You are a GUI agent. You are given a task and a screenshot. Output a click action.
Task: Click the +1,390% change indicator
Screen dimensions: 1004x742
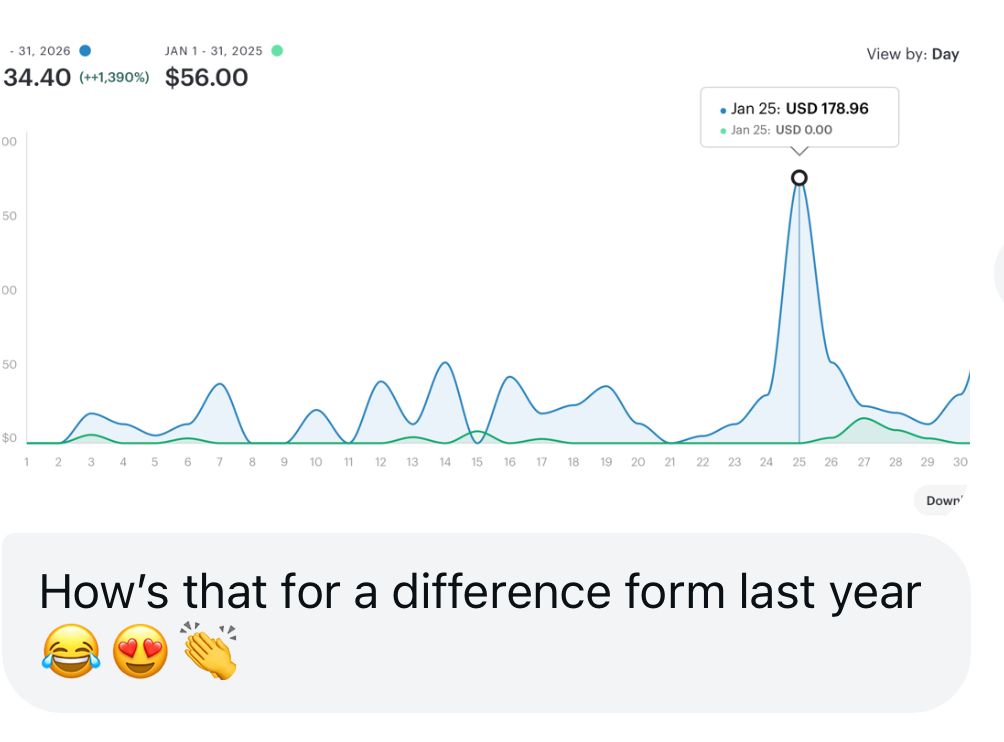click(x=114, y=78)
